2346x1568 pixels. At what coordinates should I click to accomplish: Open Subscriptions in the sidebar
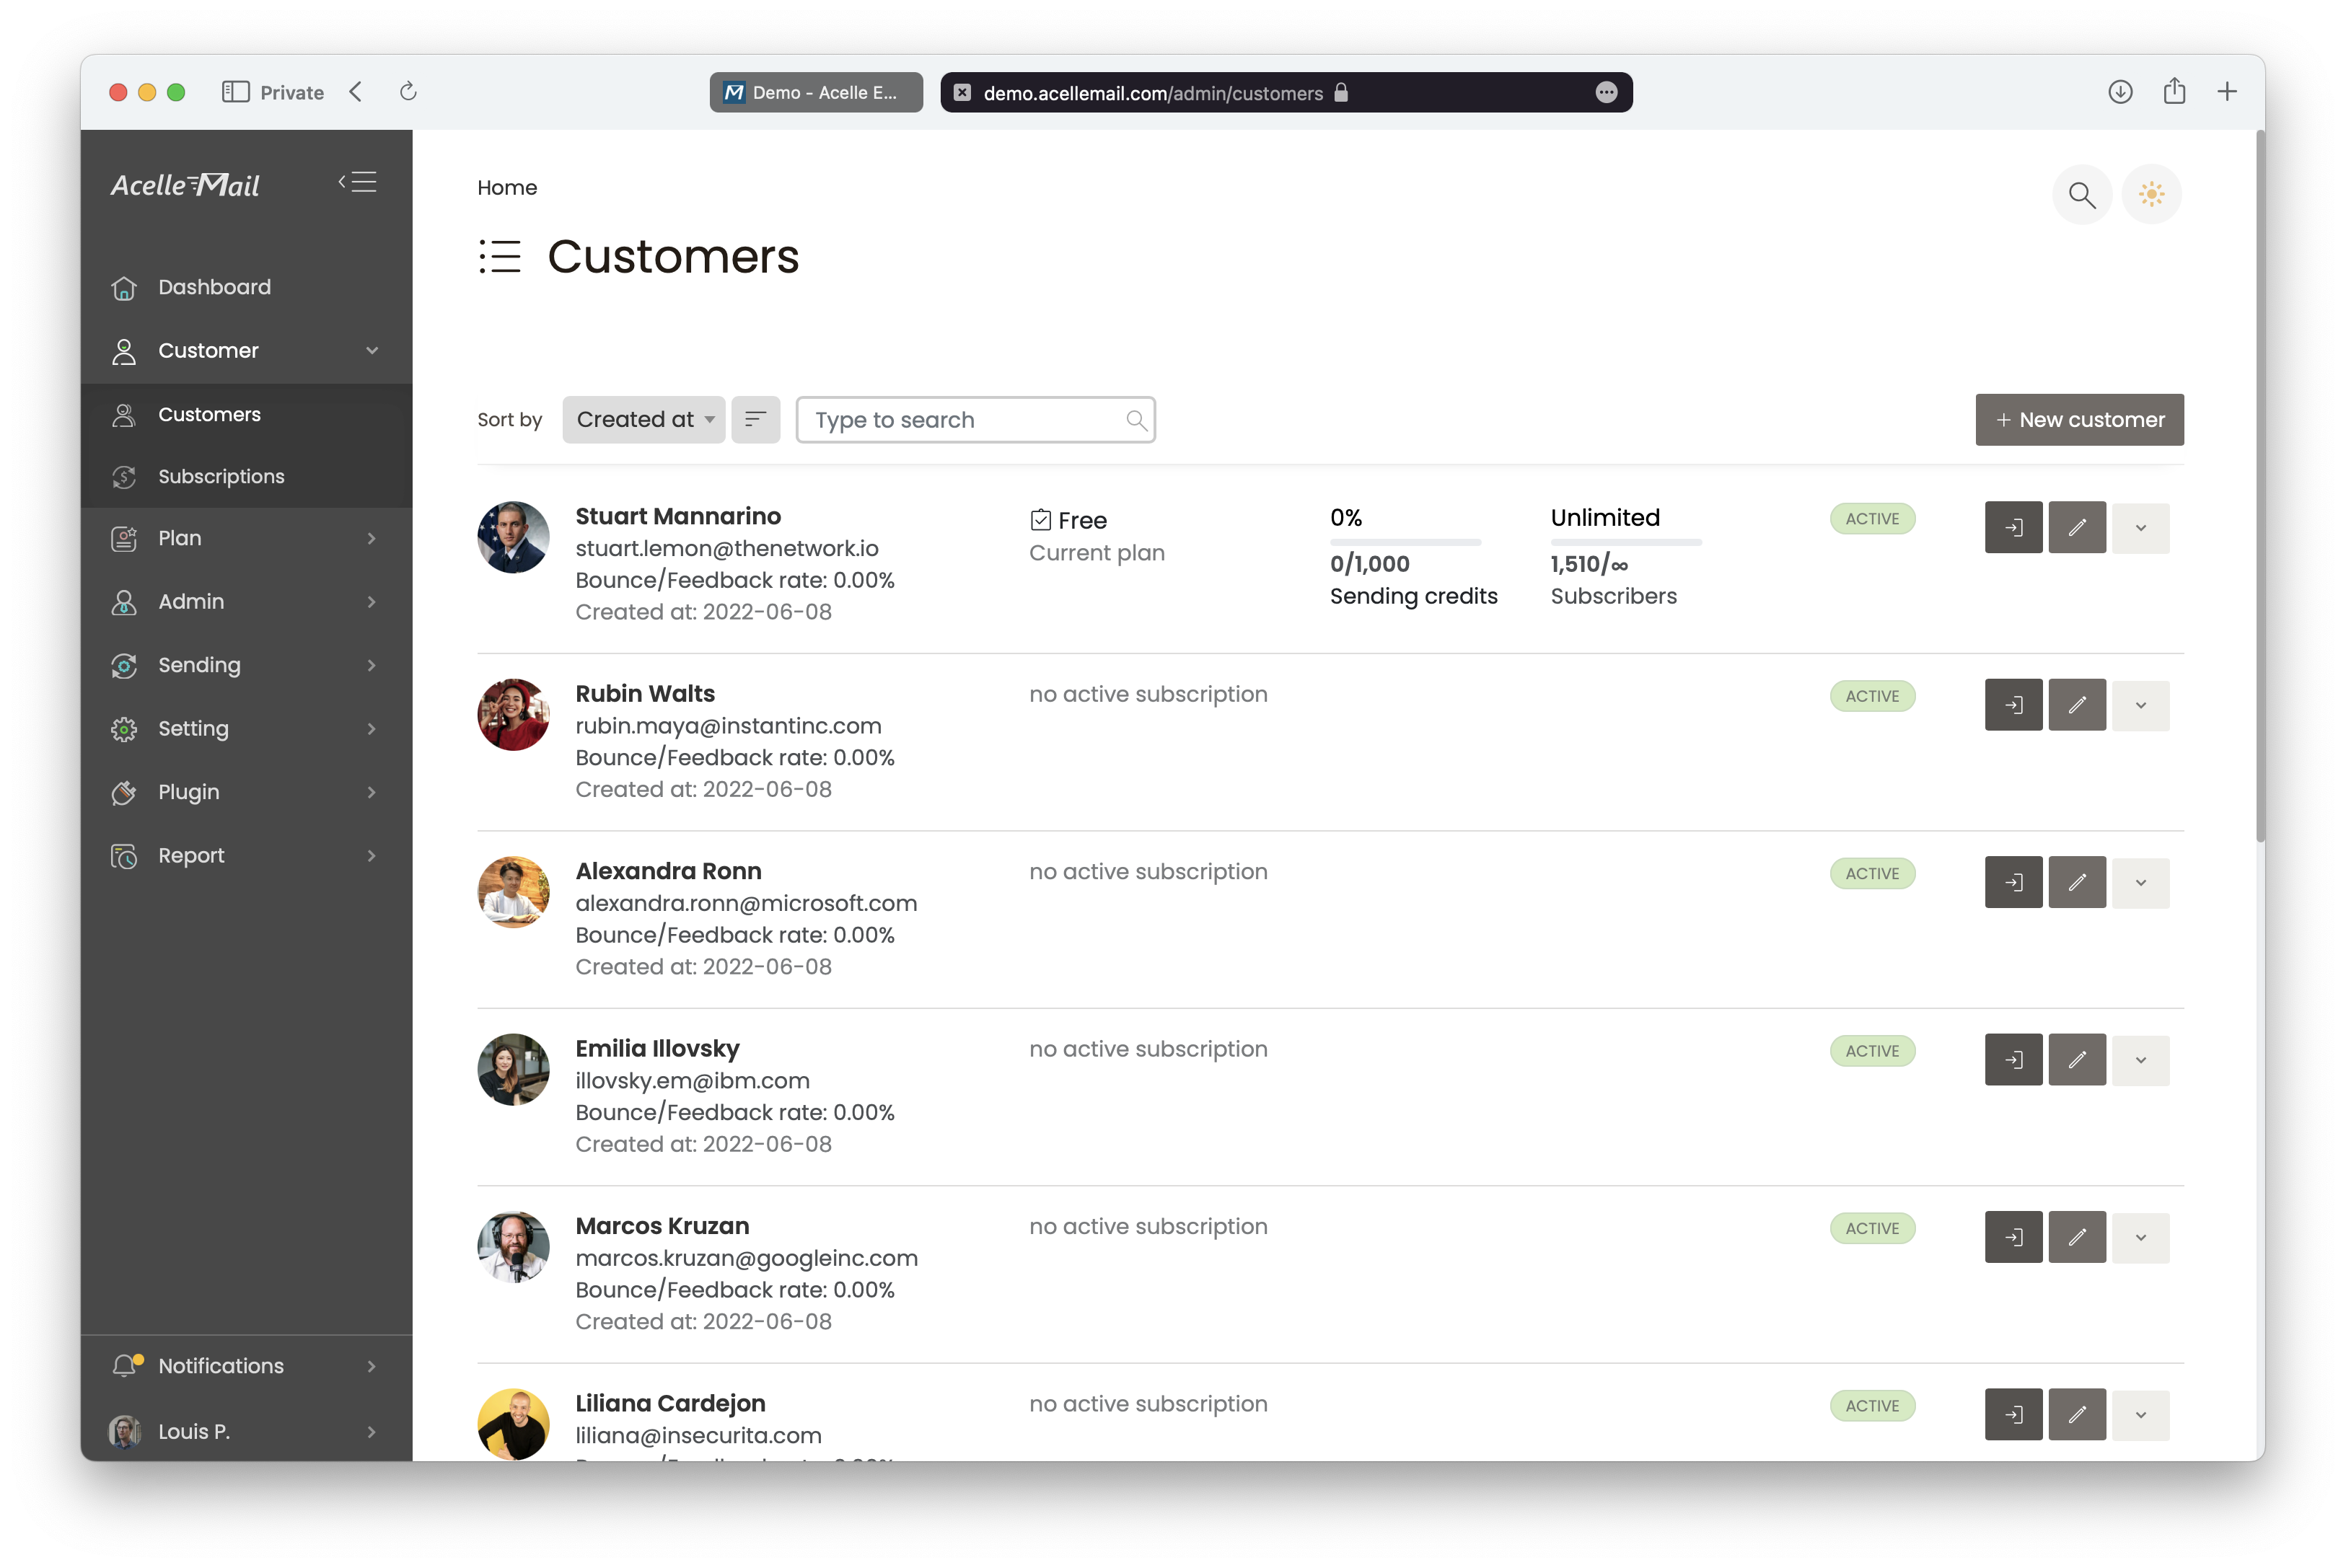[x=221, y=476]
